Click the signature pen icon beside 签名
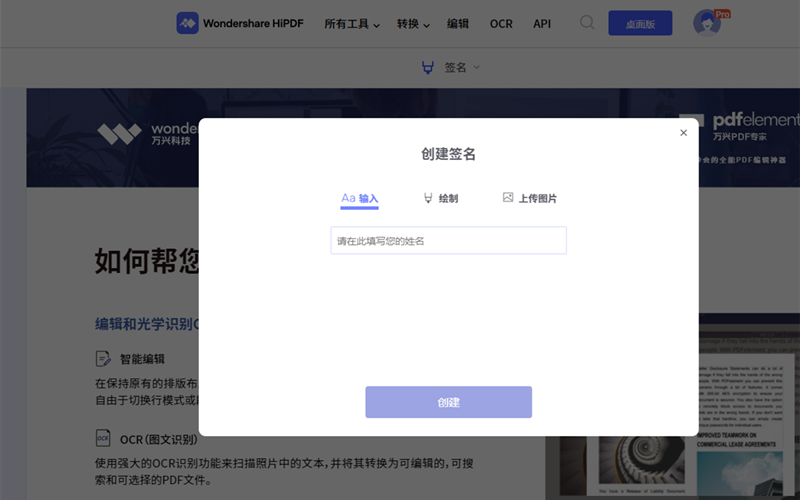 point(428,67)
